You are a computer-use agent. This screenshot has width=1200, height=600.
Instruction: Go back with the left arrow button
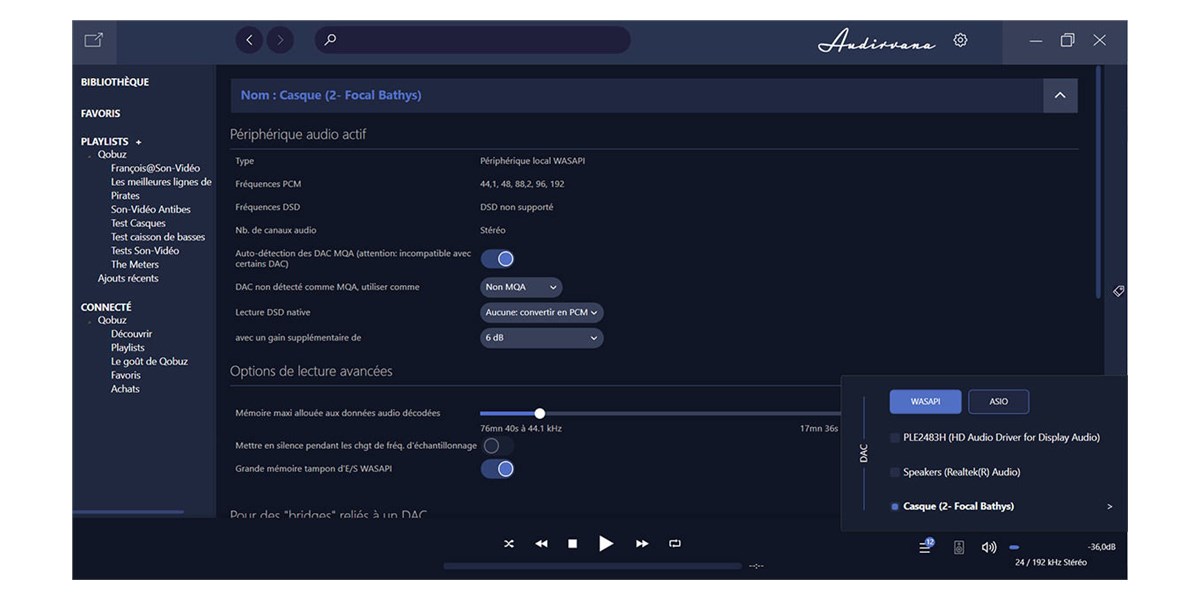[249, 40]
